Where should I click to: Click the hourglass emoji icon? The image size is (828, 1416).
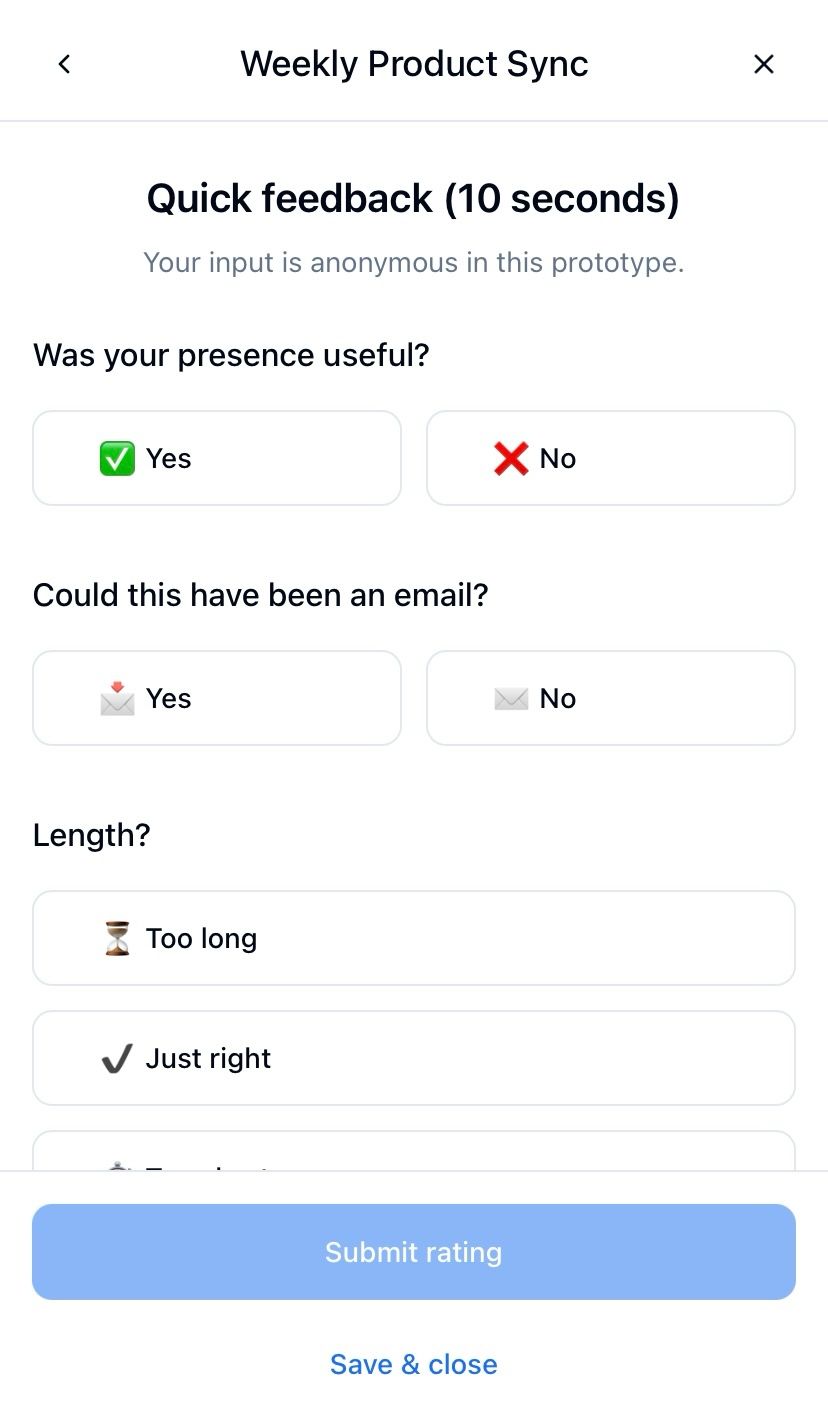pos(117,938)
